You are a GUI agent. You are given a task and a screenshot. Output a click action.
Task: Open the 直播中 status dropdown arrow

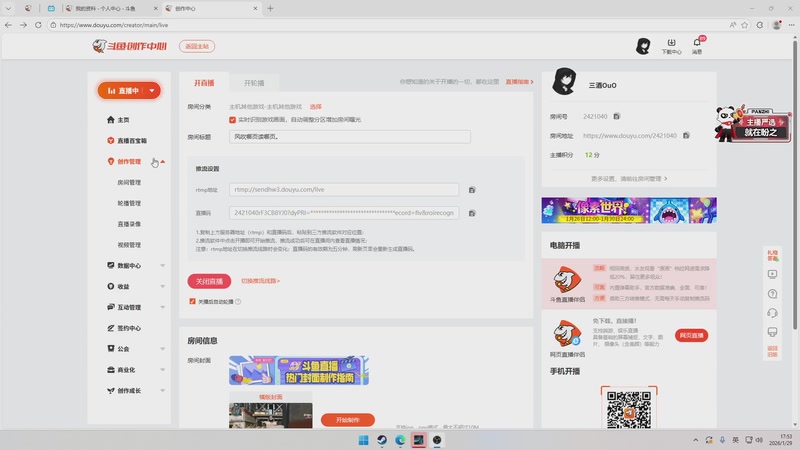click(152, 91)
